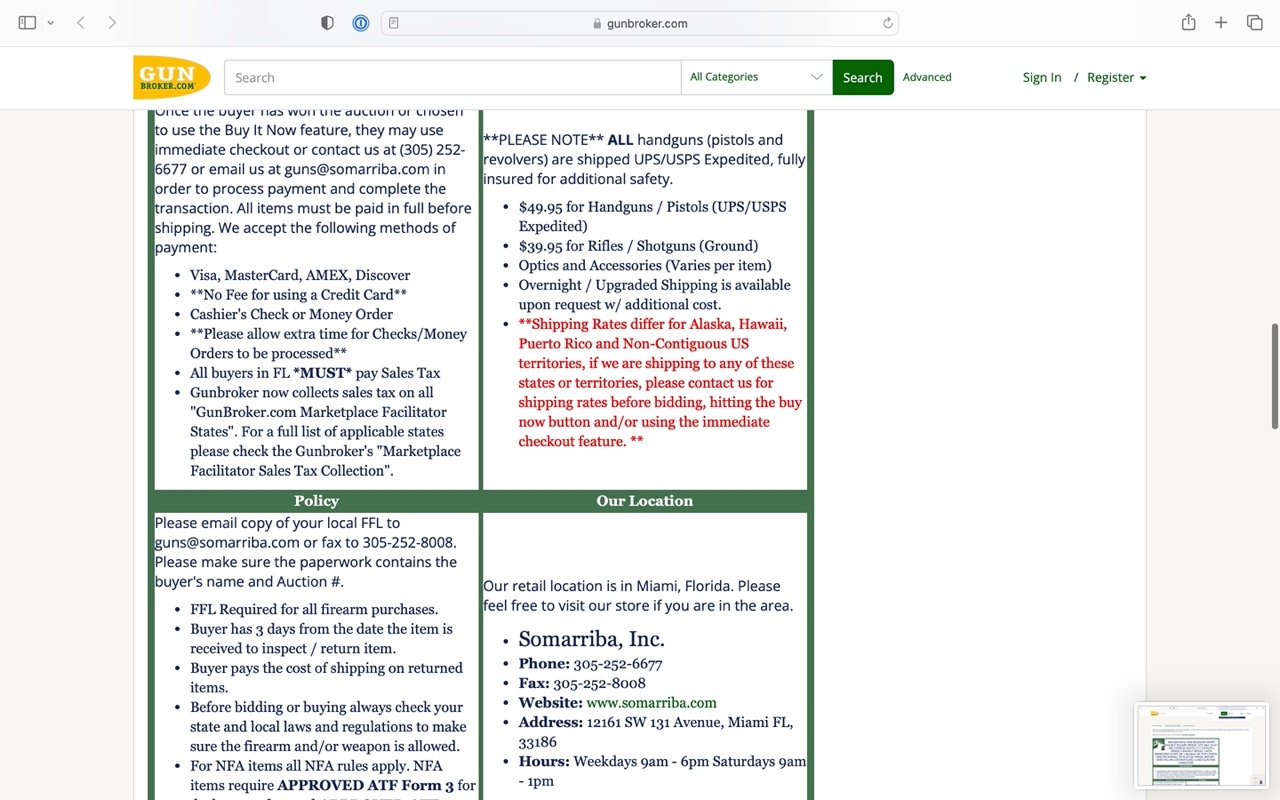Click the green Search button
The height and width of the screenshot is (800, 1280).
862,77
